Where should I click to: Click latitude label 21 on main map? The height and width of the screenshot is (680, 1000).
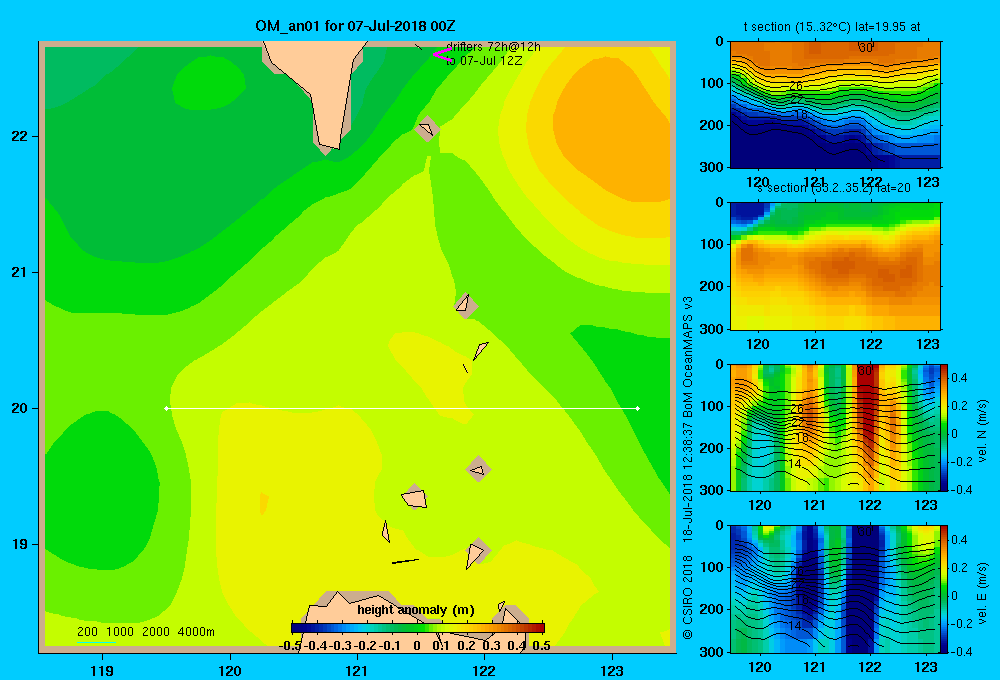(x=19, y=272)
